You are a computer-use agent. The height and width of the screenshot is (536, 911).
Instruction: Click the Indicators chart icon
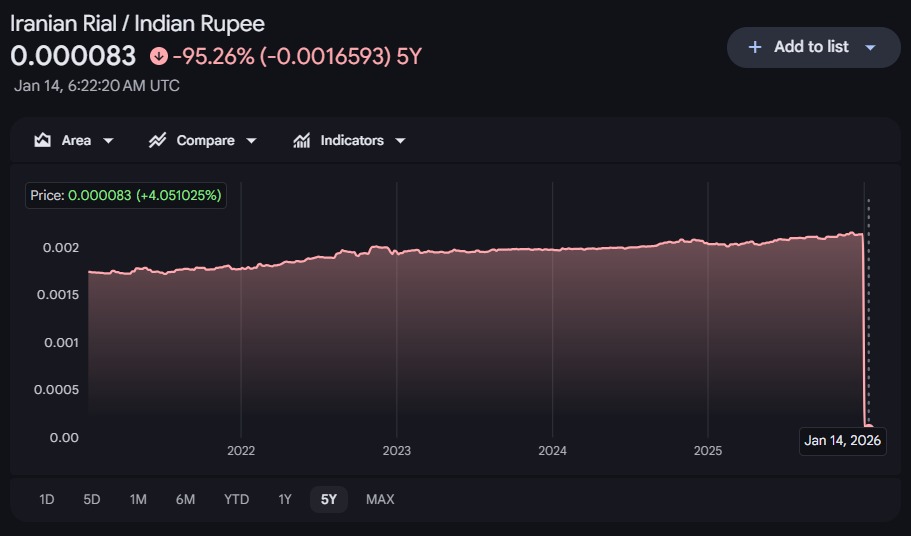click(301, 141)
